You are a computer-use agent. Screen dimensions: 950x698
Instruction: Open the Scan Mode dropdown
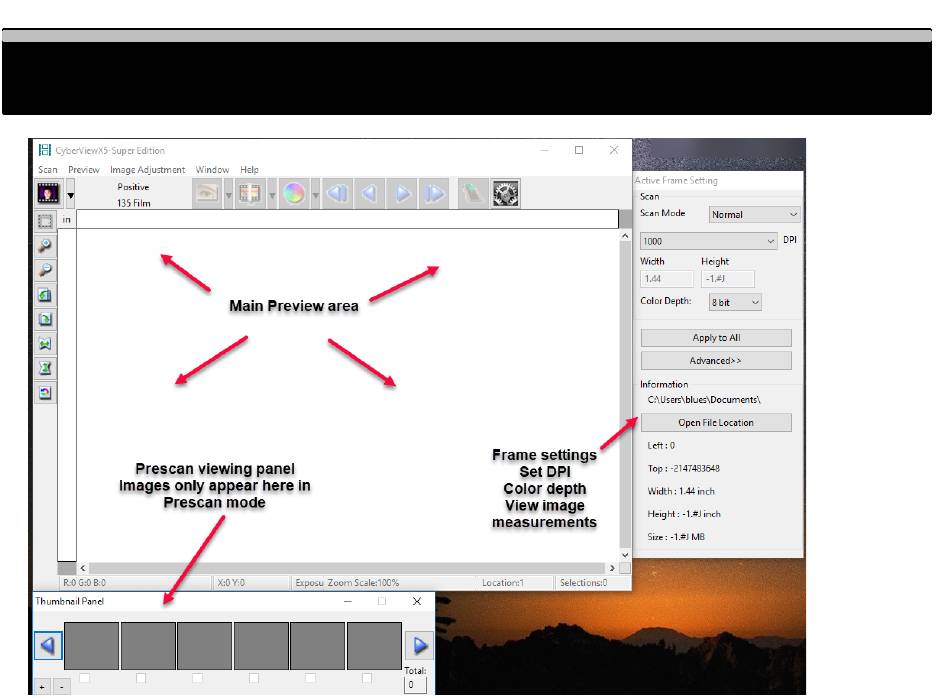tap(754, 214)
